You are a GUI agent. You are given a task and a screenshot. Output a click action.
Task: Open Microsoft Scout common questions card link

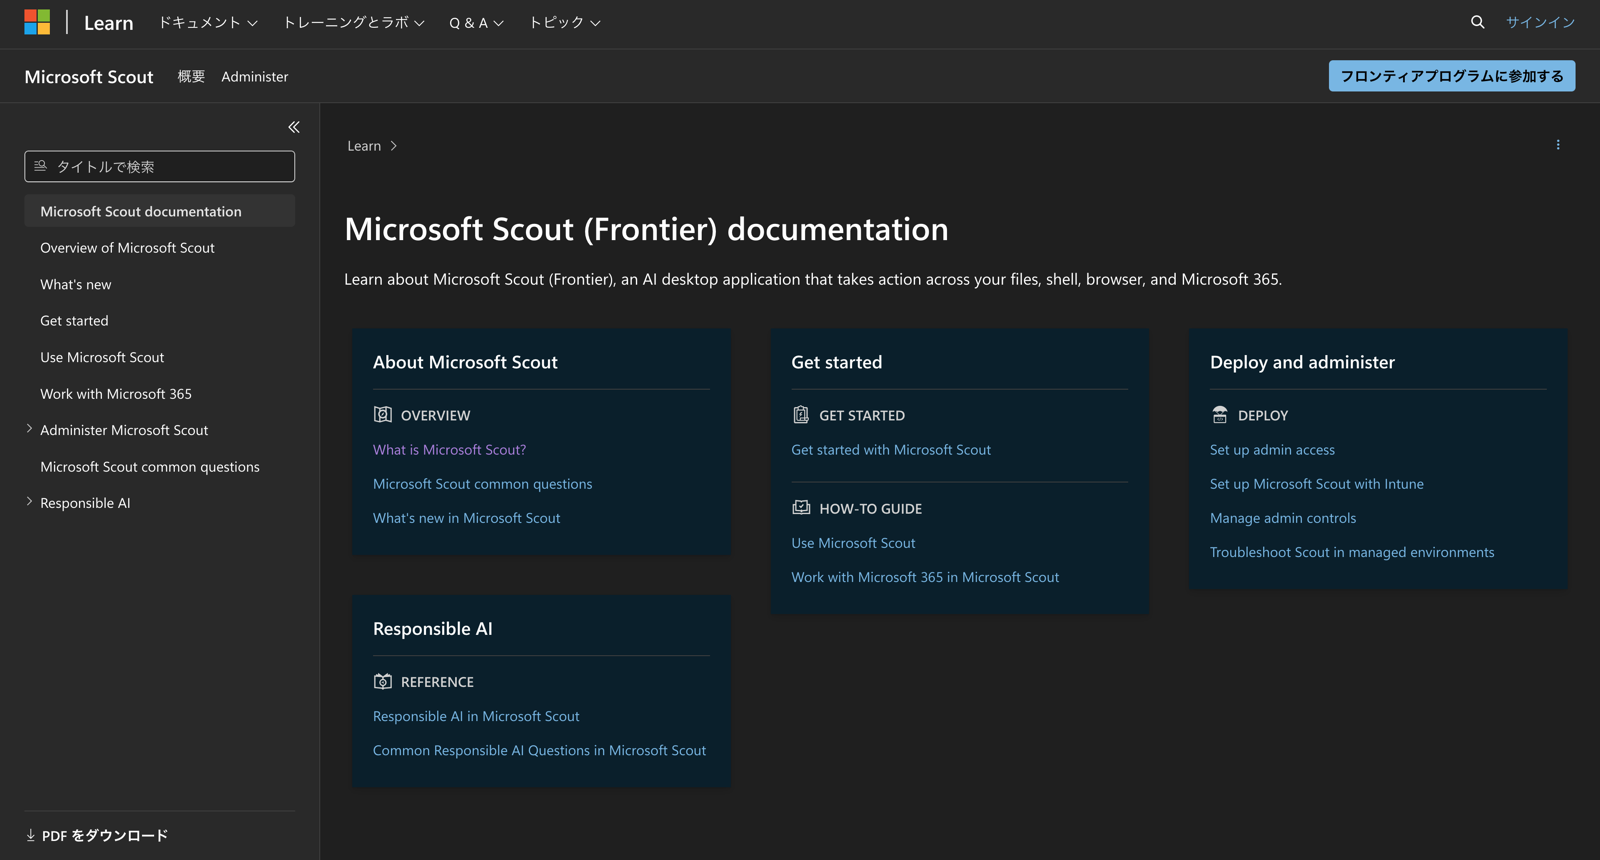[482, 484]
